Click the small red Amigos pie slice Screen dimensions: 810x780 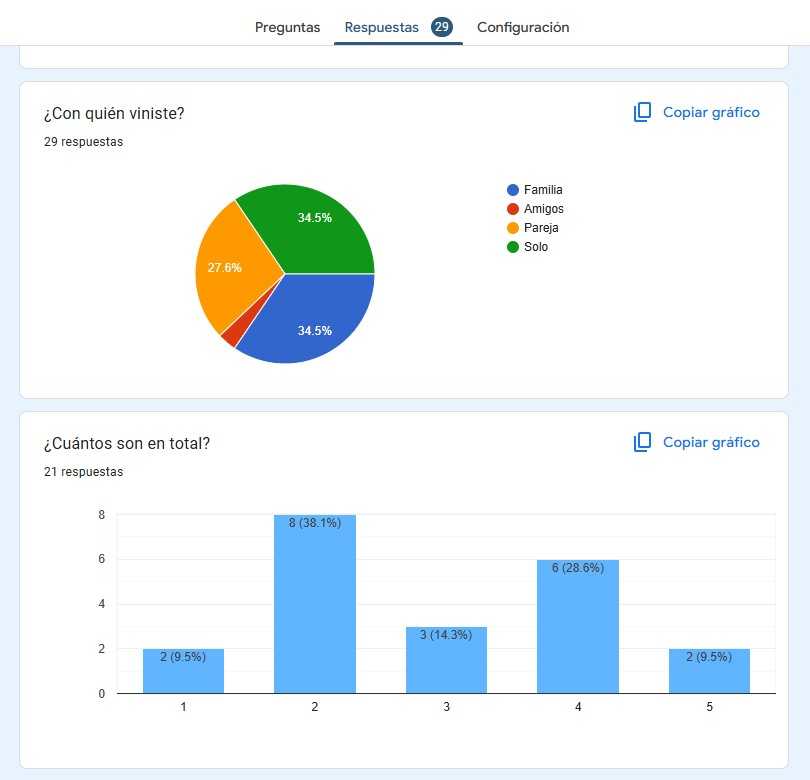coord(236,332)
